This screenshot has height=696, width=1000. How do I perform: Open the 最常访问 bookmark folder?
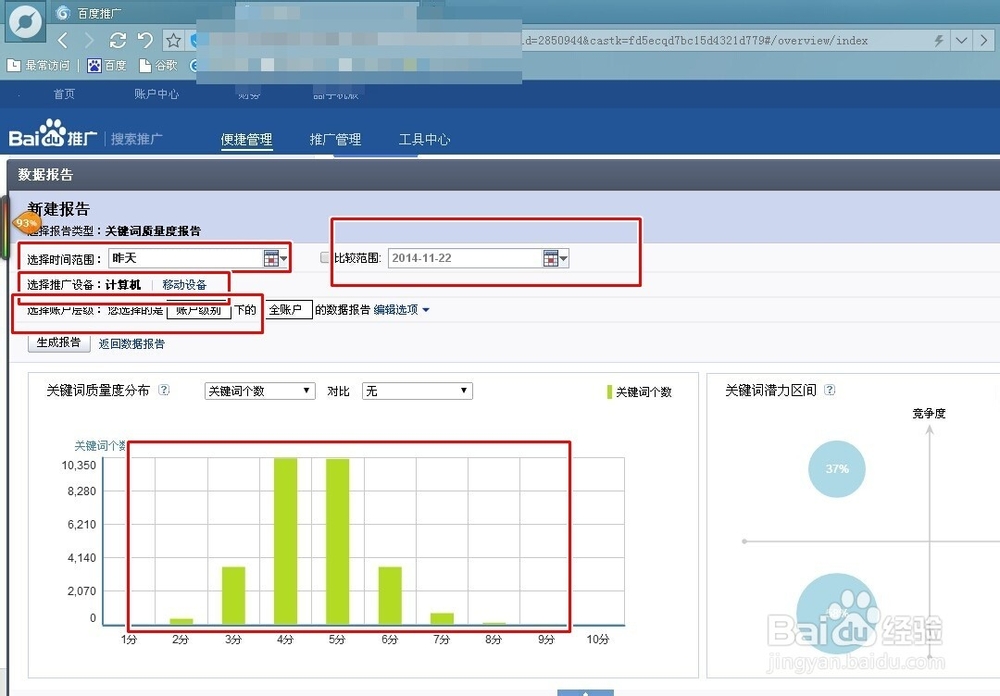pyautogui.click(x=38, y=65)
